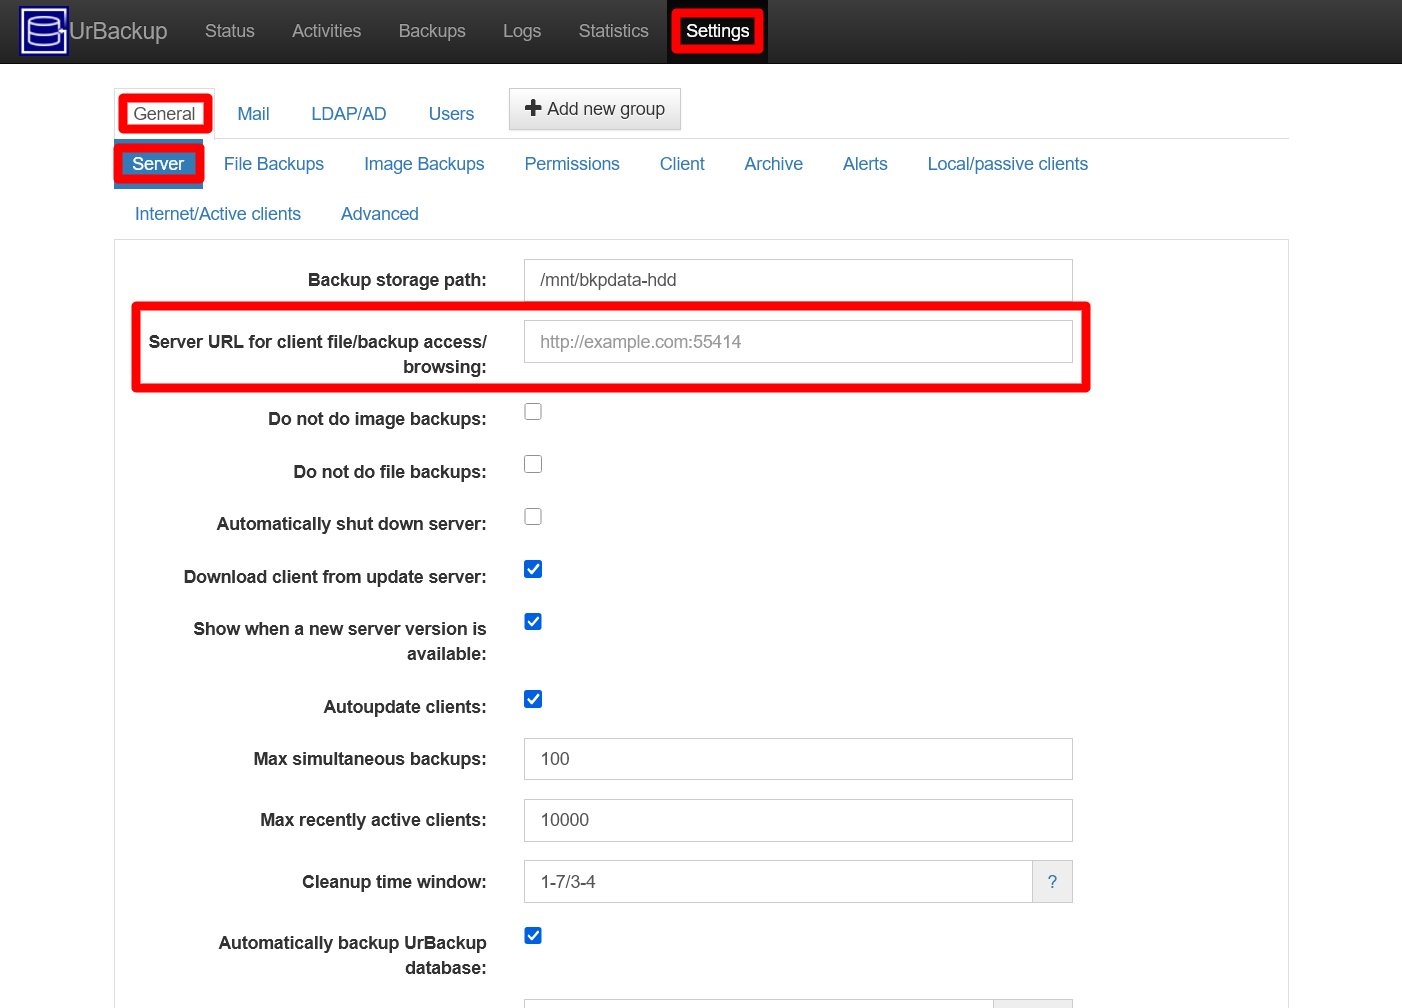
Task: Open the Logs page
Action: [521, 31]
